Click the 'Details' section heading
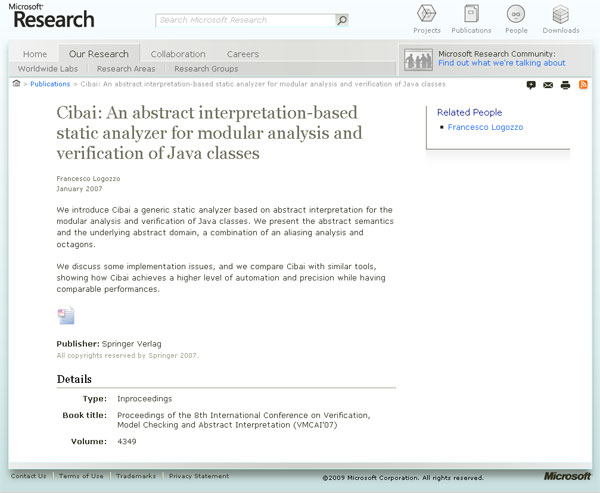The height and width of the screenshot is (493, 600). tap(74, 379)
